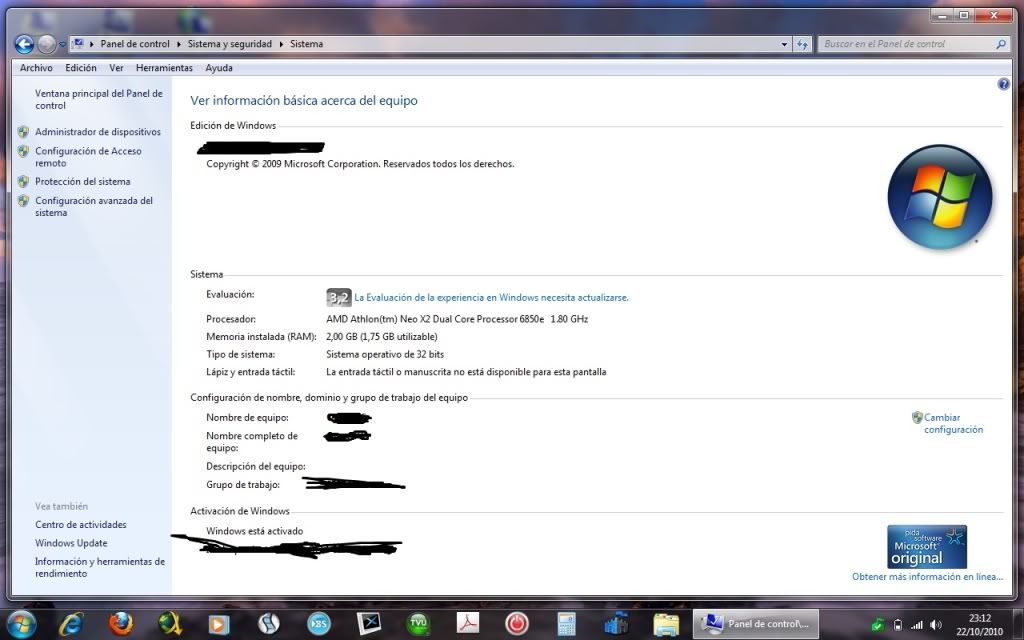Open Windows Explorer folder taskbar icon
This screenshot has height=640, width=1024.
[665, 624]
